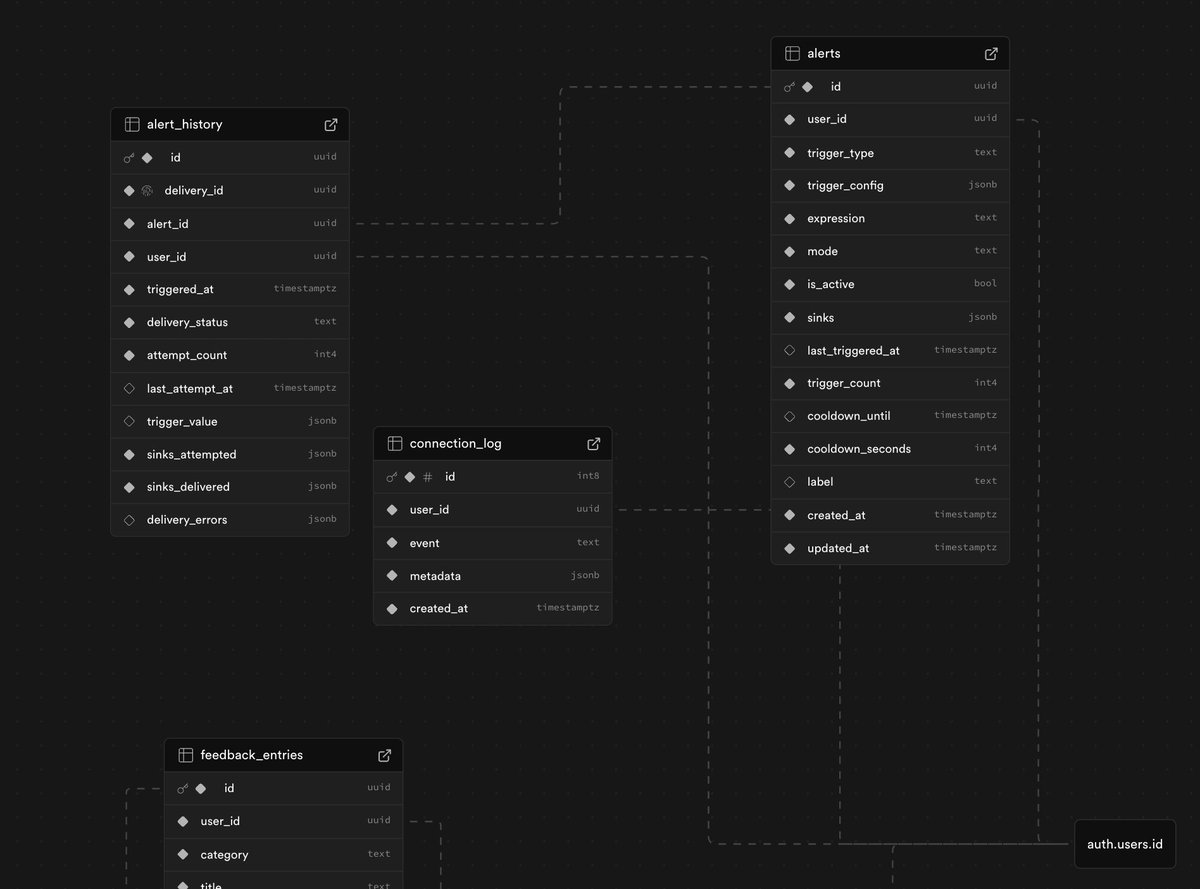Click the updated_at column in alerts
The width and height of the screenshot is (1200, 889).
pos(838,549)
